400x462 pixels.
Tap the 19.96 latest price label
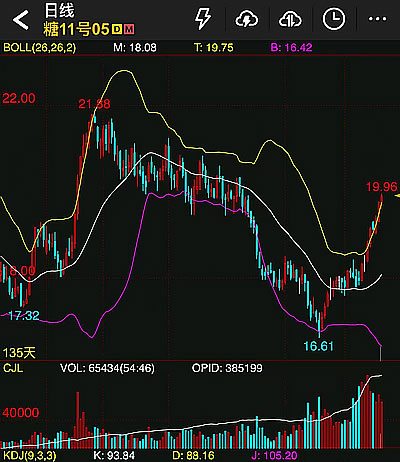pyautogui.click(x=381, y=187)
